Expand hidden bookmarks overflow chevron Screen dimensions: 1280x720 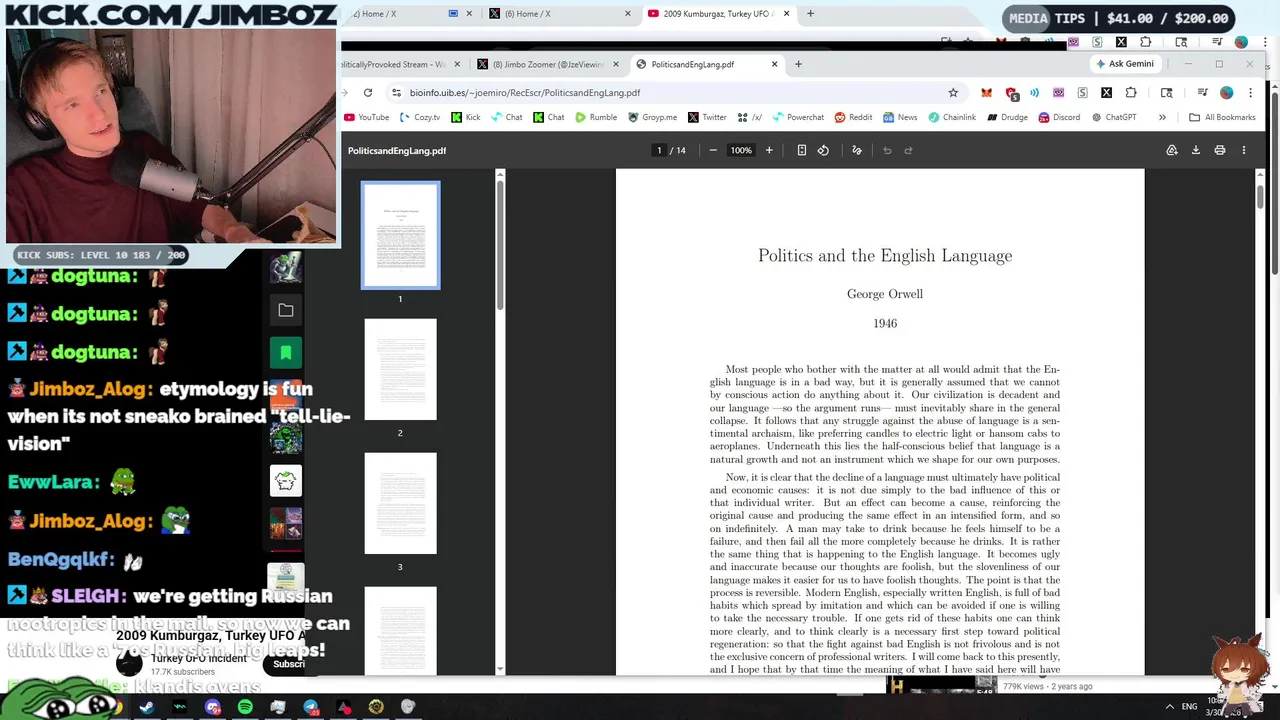[1162, 117]
